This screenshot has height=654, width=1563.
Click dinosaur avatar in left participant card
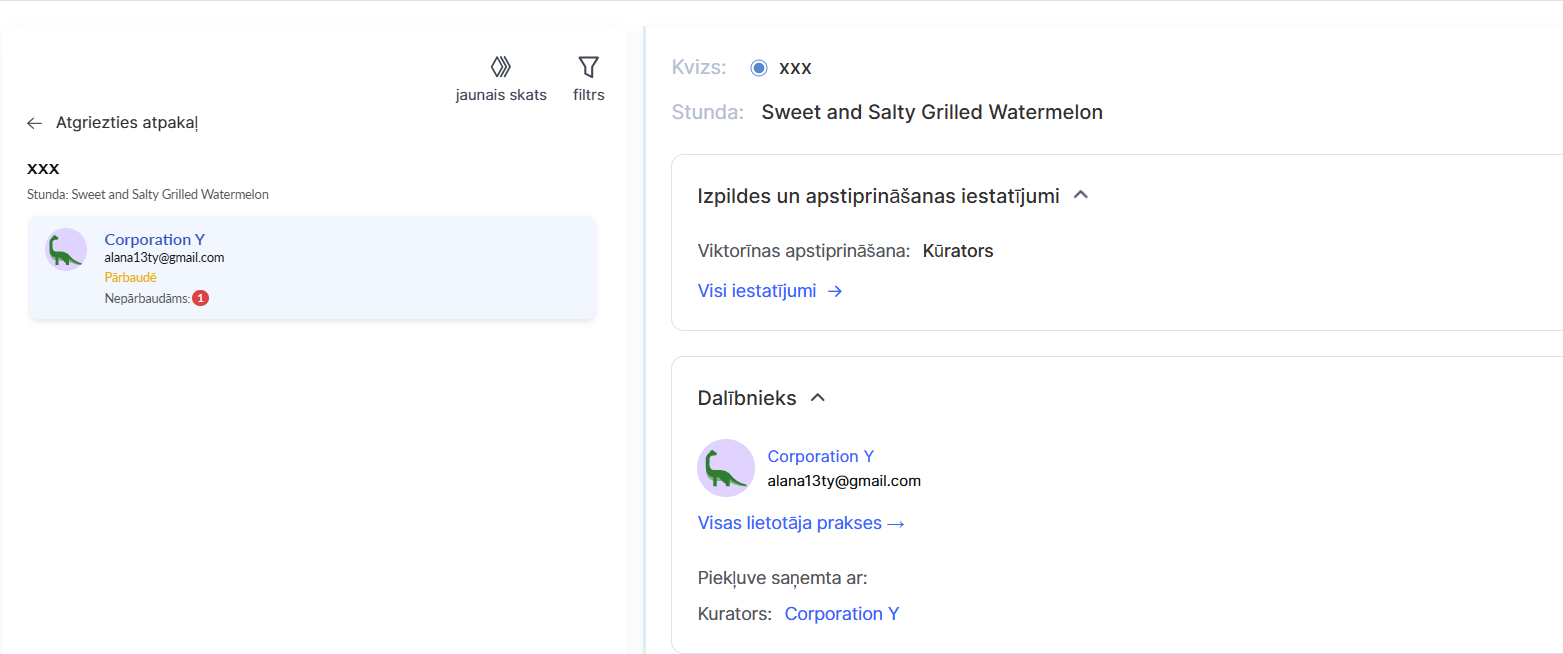pyautogui.click(x=66, y=249)
